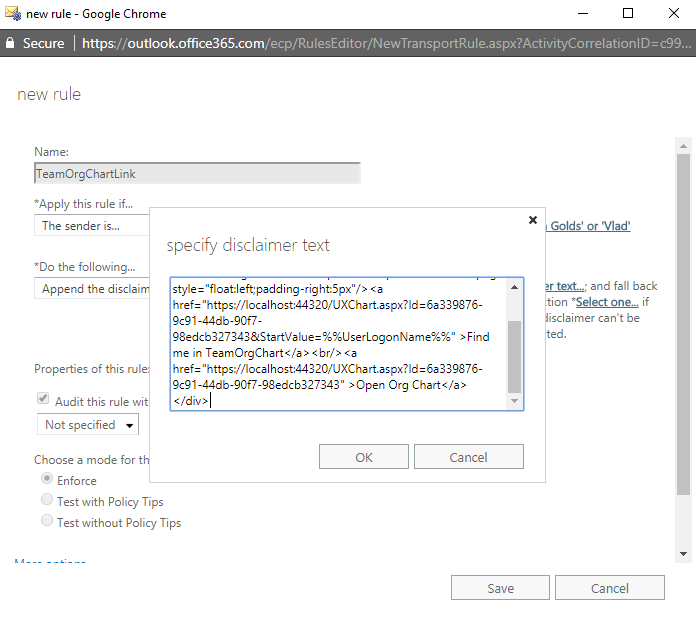Click the Name field containing TeamOrgChartLink

(197, 173)
